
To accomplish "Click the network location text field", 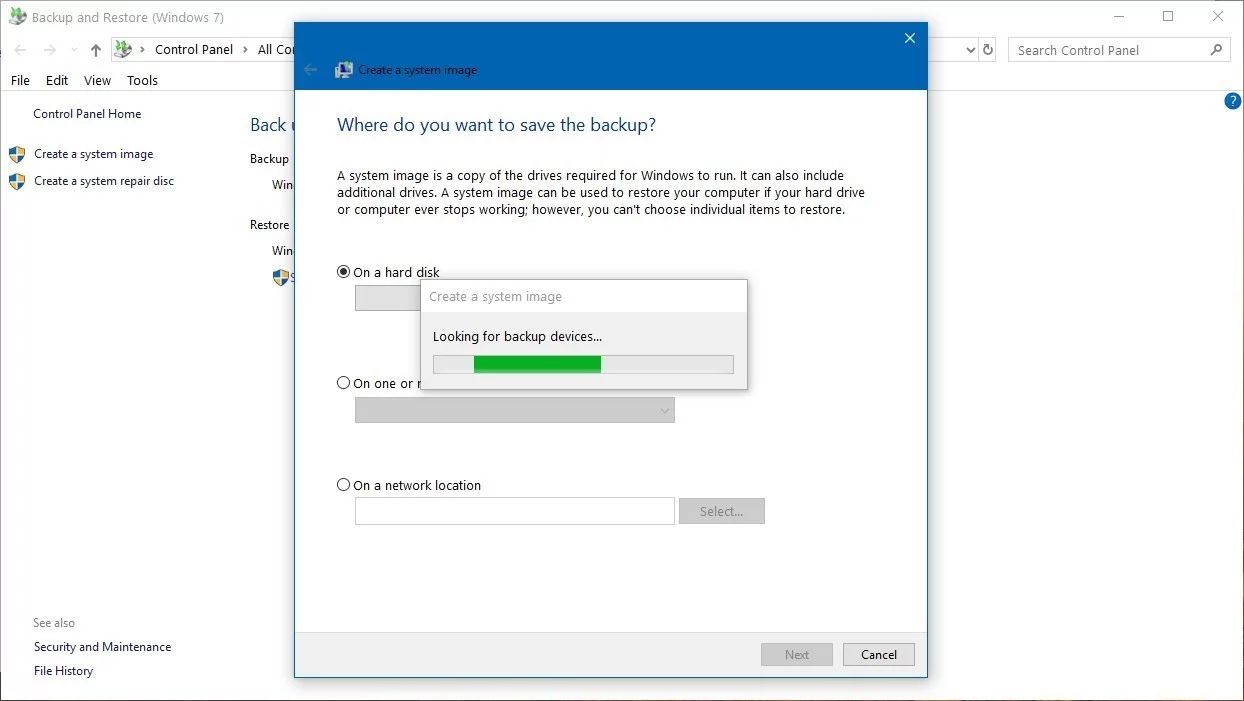I will coord(515,511).
